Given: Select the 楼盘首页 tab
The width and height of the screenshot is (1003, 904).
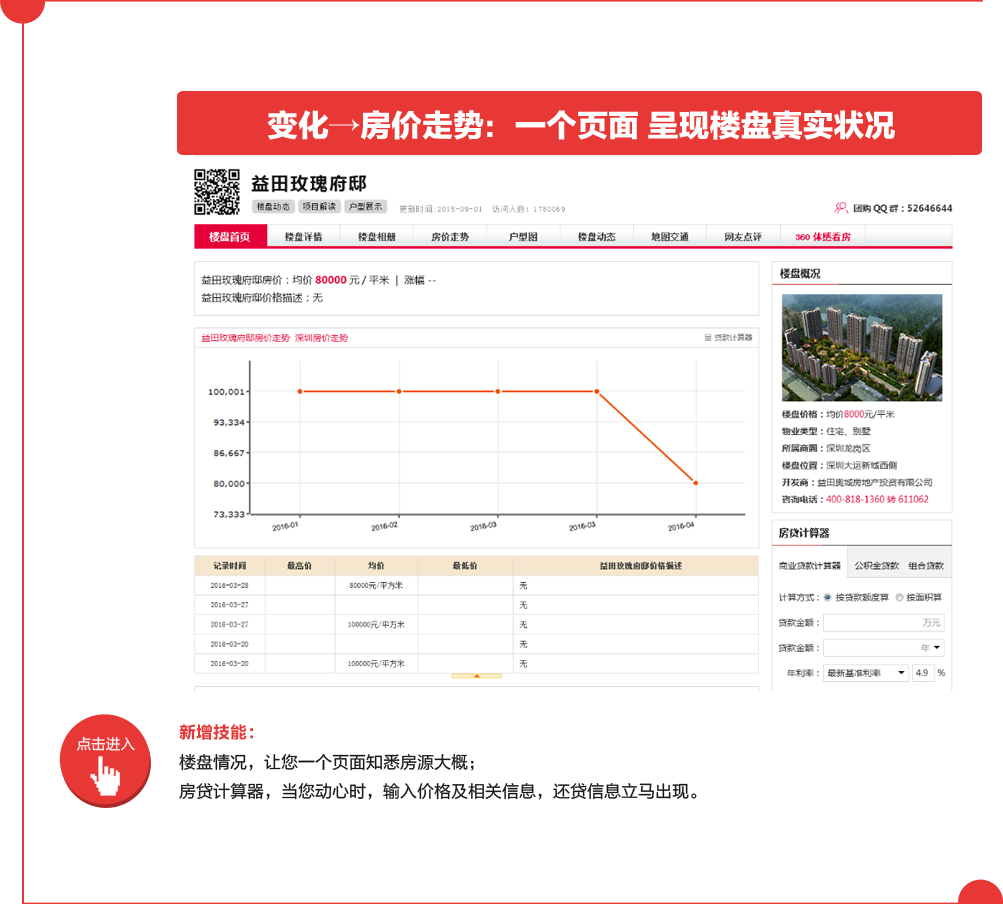Looking at the screenshot, I should (230, 237).
